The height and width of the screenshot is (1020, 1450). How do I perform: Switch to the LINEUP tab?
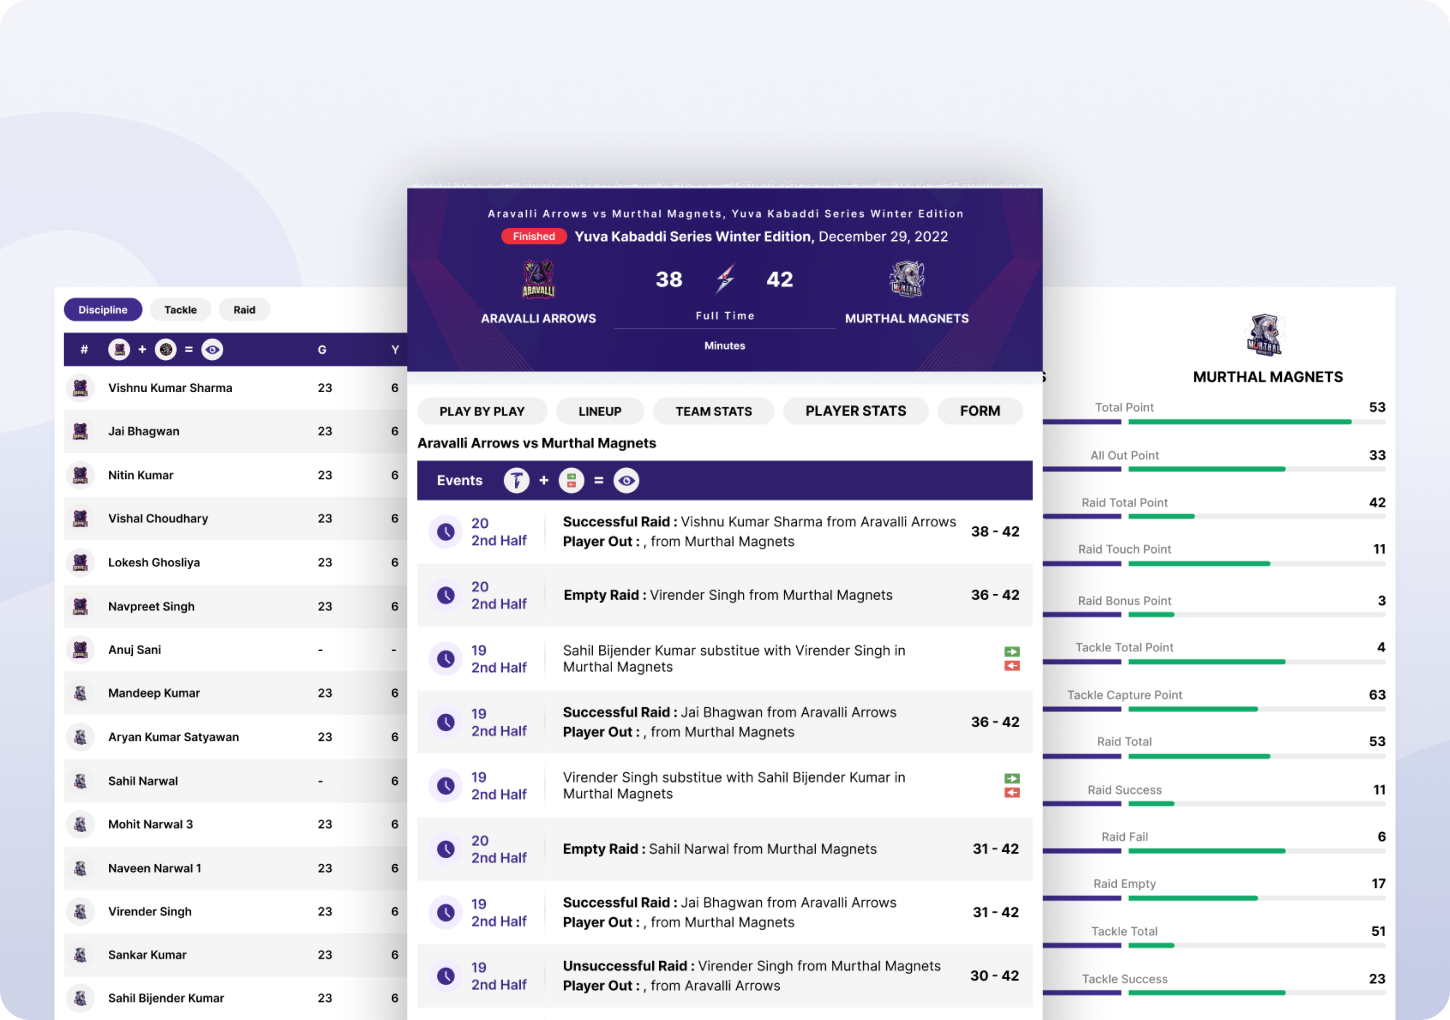pos(600,411)
